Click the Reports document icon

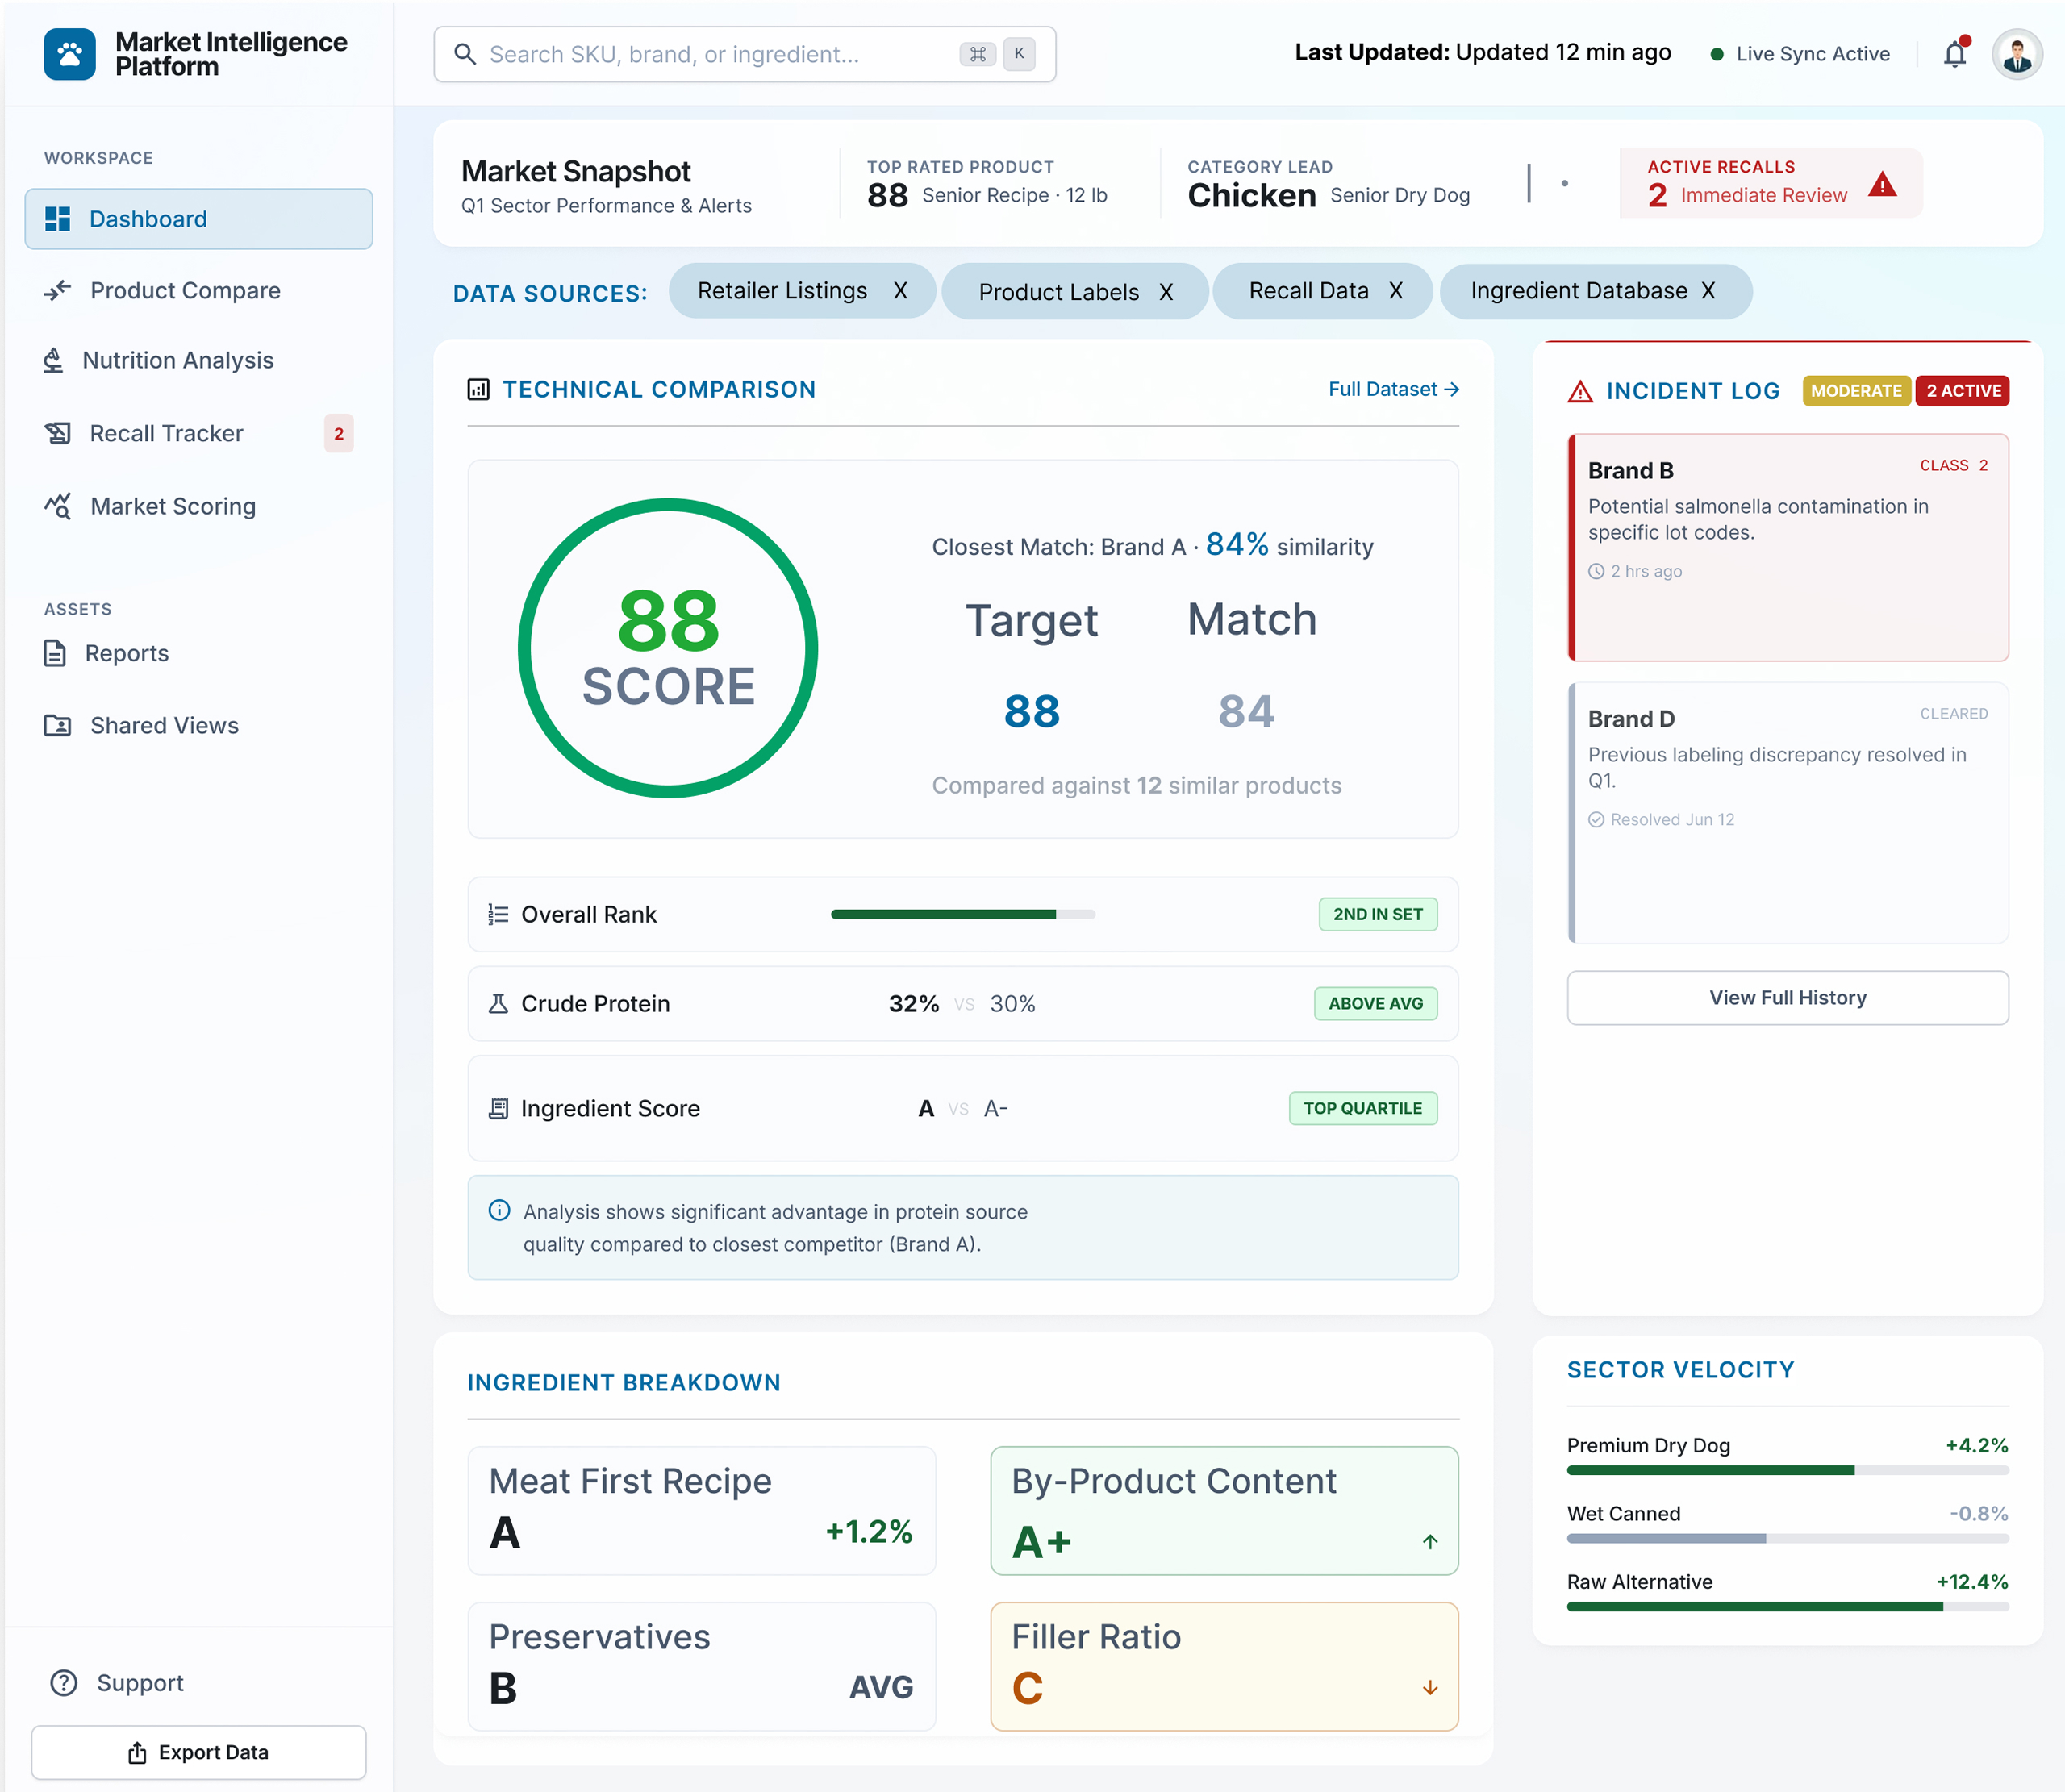pyautogui.click(x=55, y=653)
